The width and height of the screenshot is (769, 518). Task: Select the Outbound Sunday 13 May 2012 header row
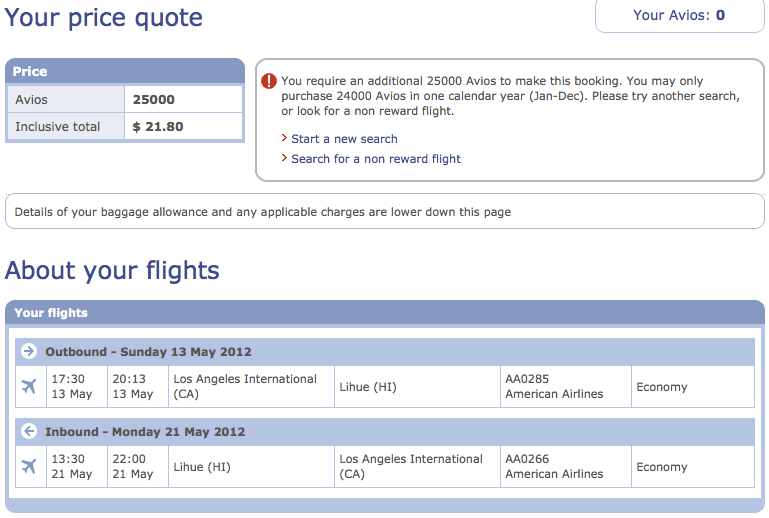[x=385, y=352]
